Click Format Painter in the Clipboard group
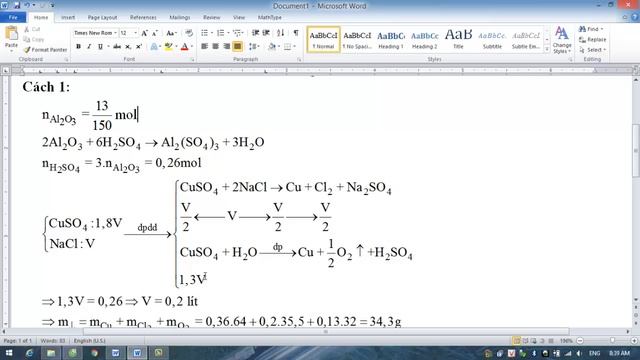The height and width of the screenshot is (360, 640). [x=45, y=50]
